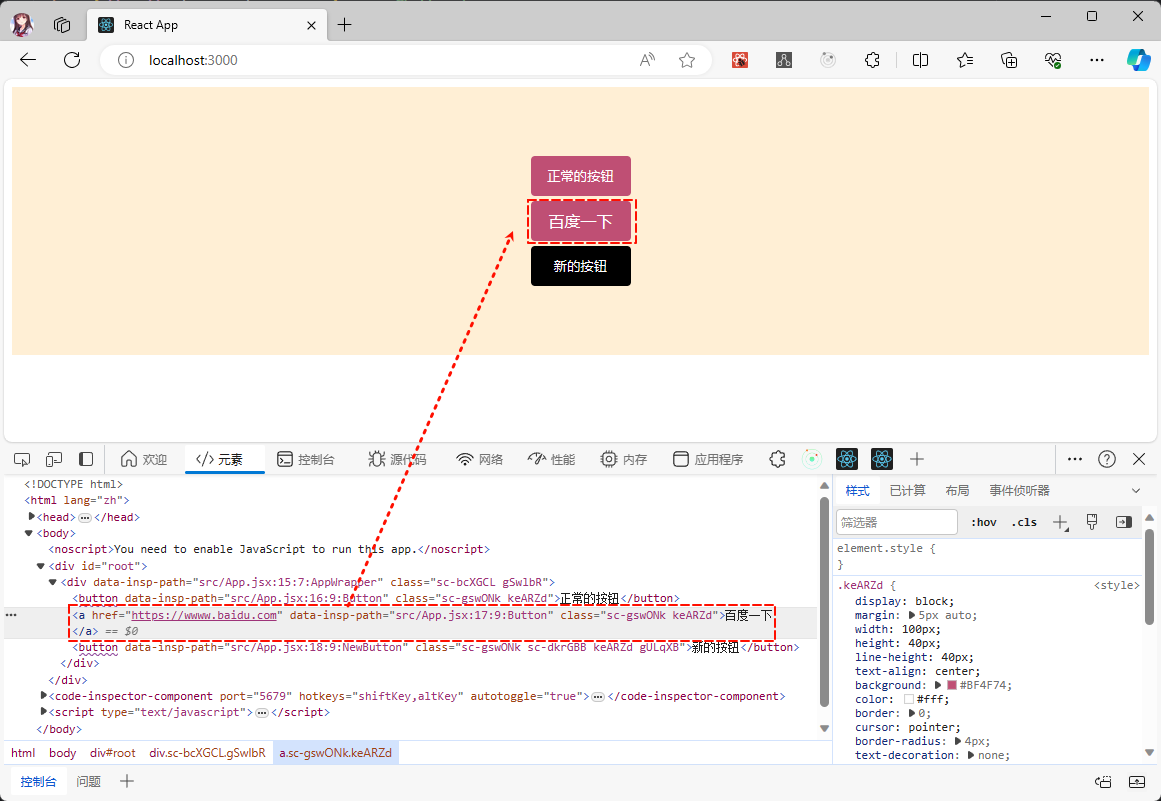Expand the head element in the DOM tree

(x=31, y=516)
